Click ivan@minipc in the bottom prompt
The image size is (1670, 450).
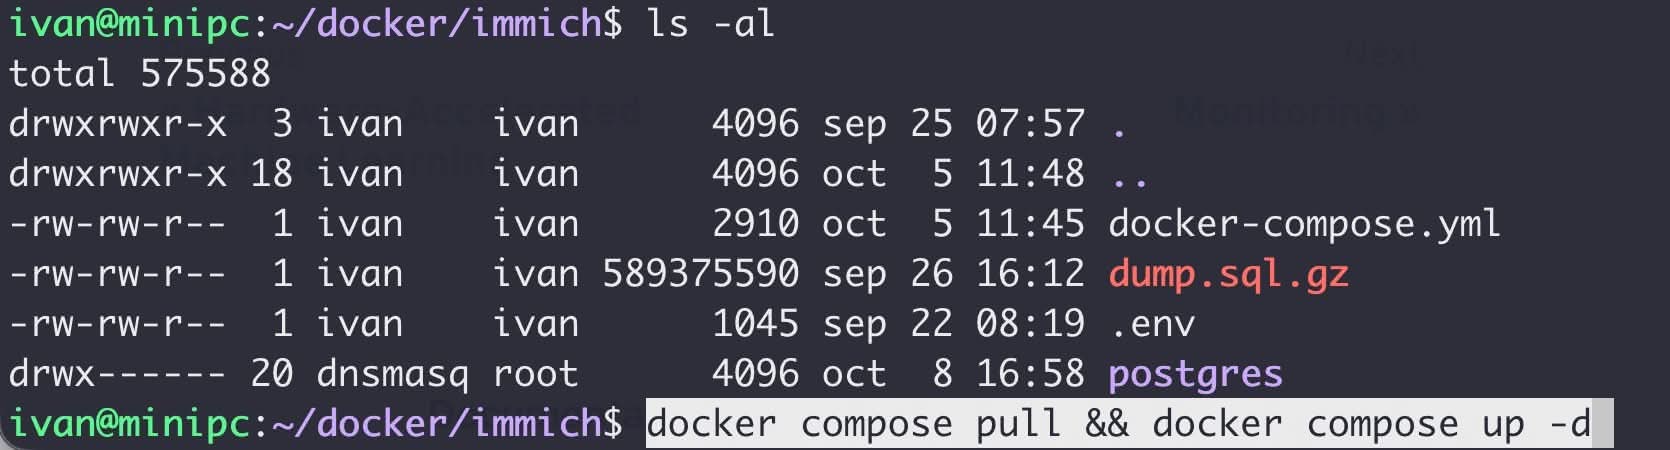pyautogui.click(x=128, y=424)
